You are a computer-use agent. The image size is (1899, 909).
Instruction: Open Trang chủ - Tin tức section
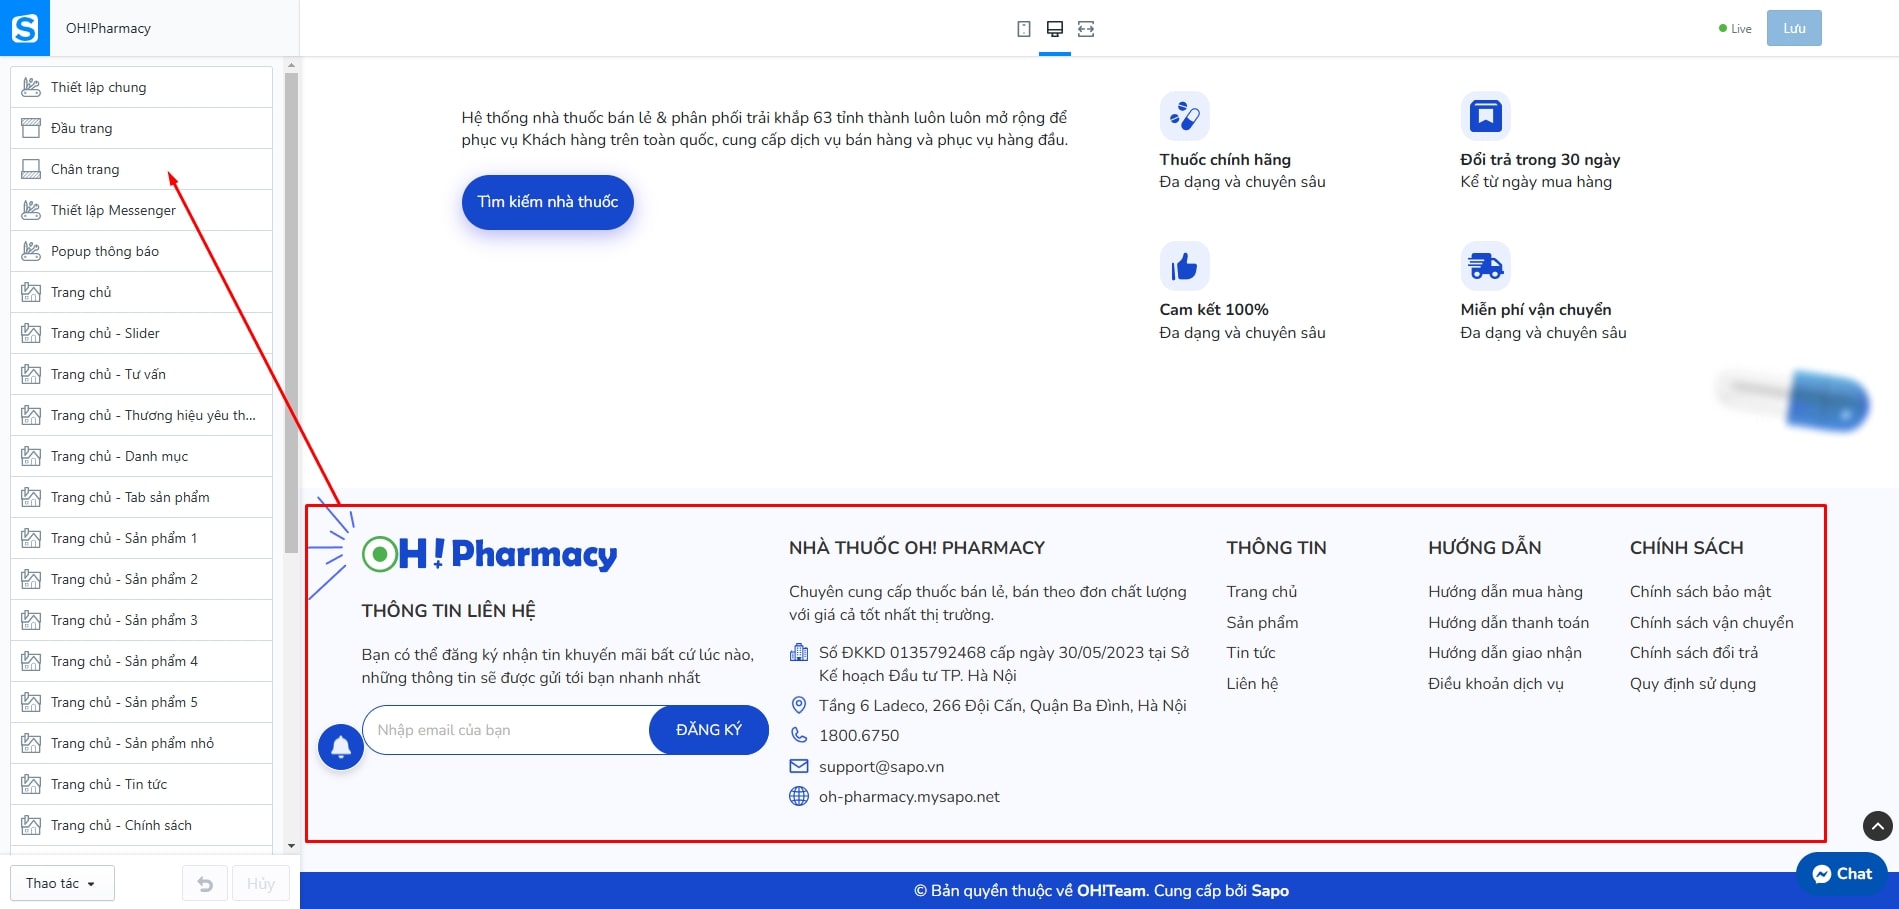141,784
